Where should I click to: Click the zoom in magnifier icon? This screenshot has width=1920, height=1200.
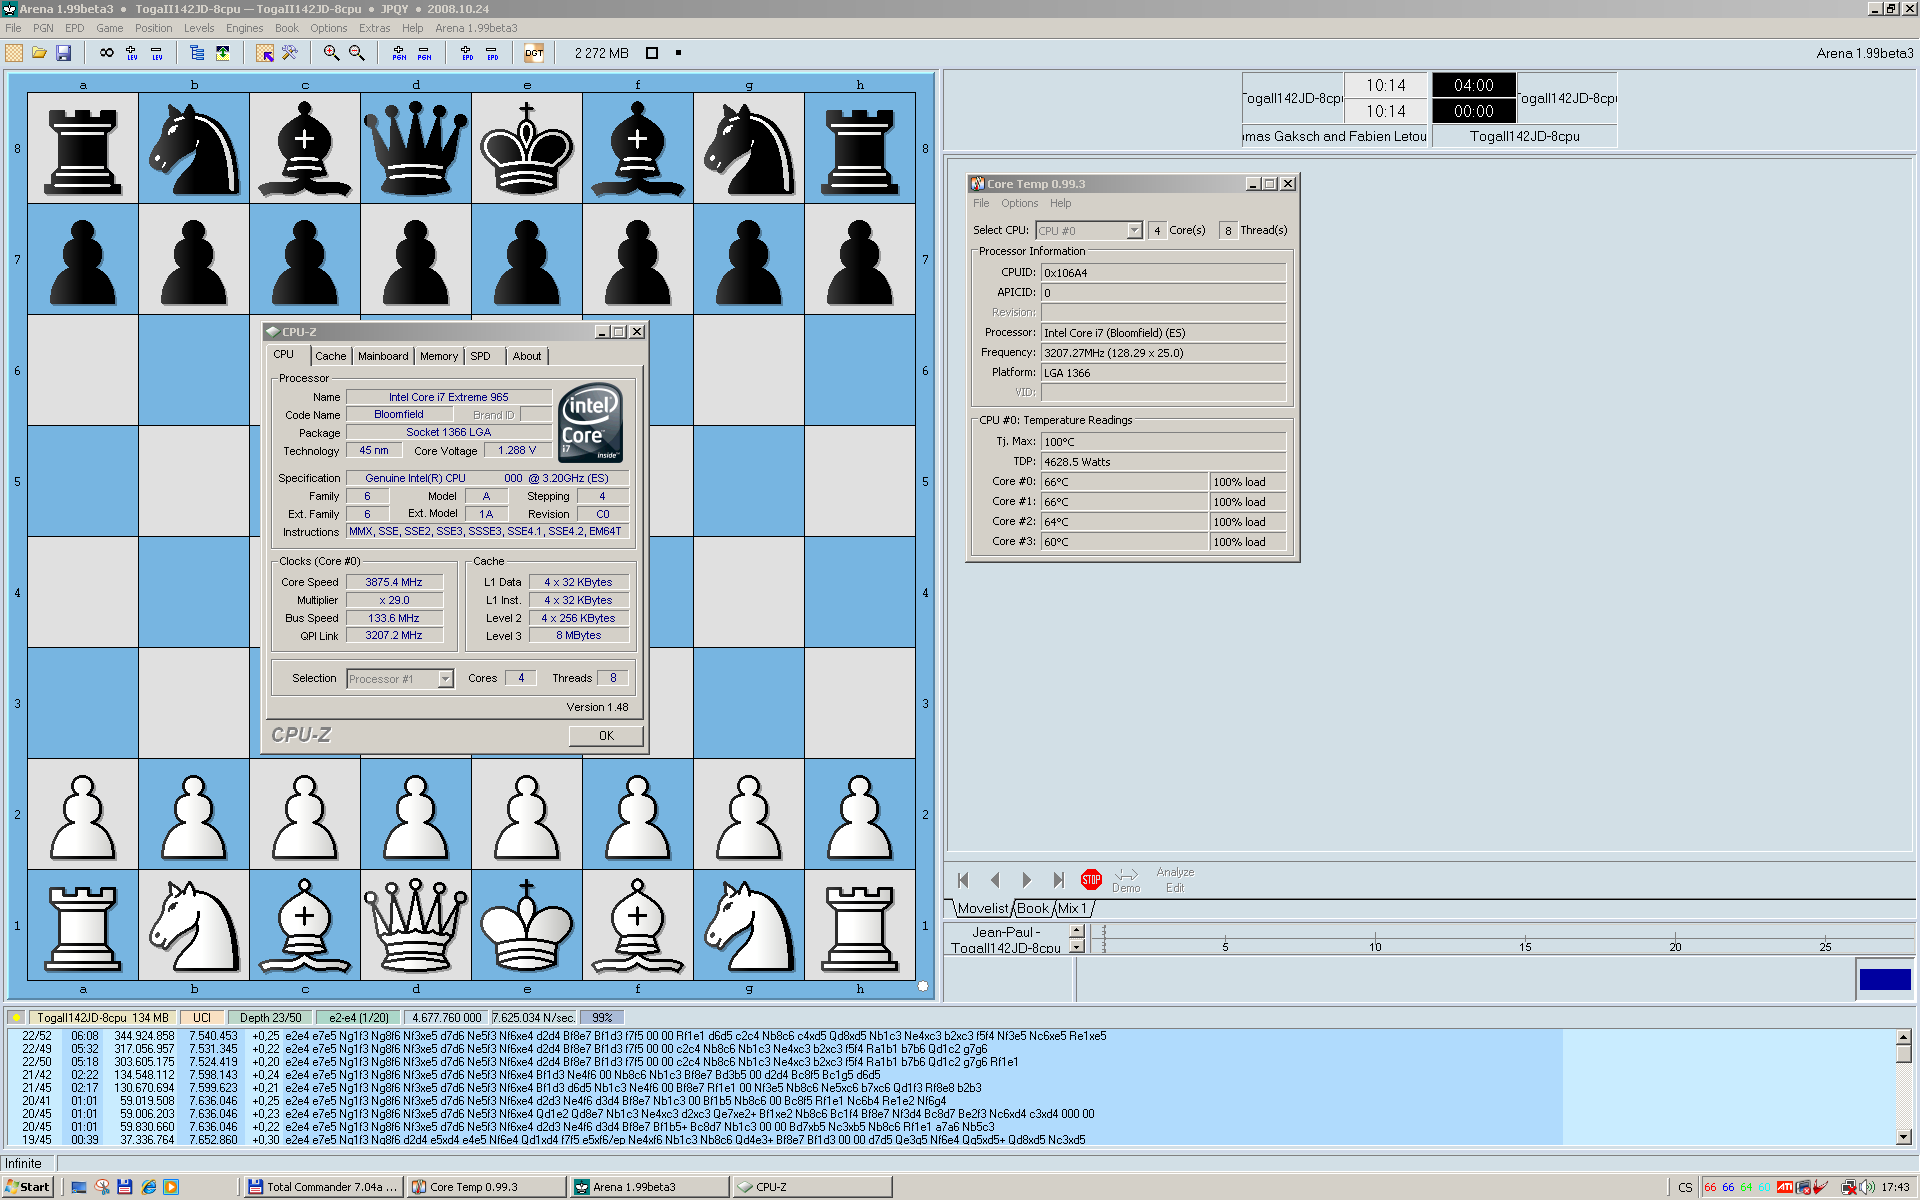[331, 53]
